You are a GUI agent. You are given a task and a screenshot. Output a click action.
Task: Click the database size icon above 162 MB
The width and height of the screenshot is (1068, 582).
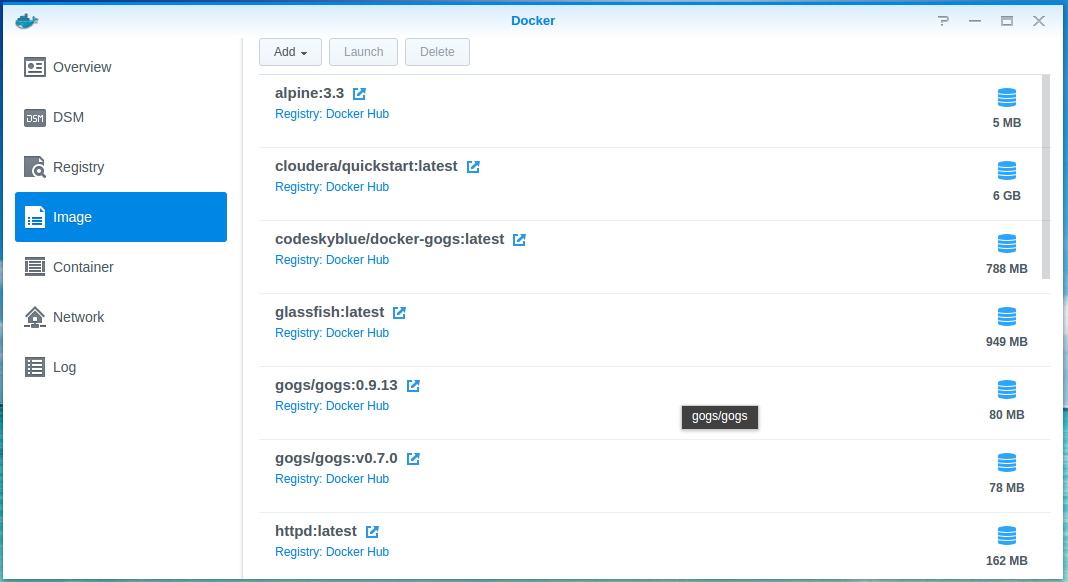pos(1007,535)
